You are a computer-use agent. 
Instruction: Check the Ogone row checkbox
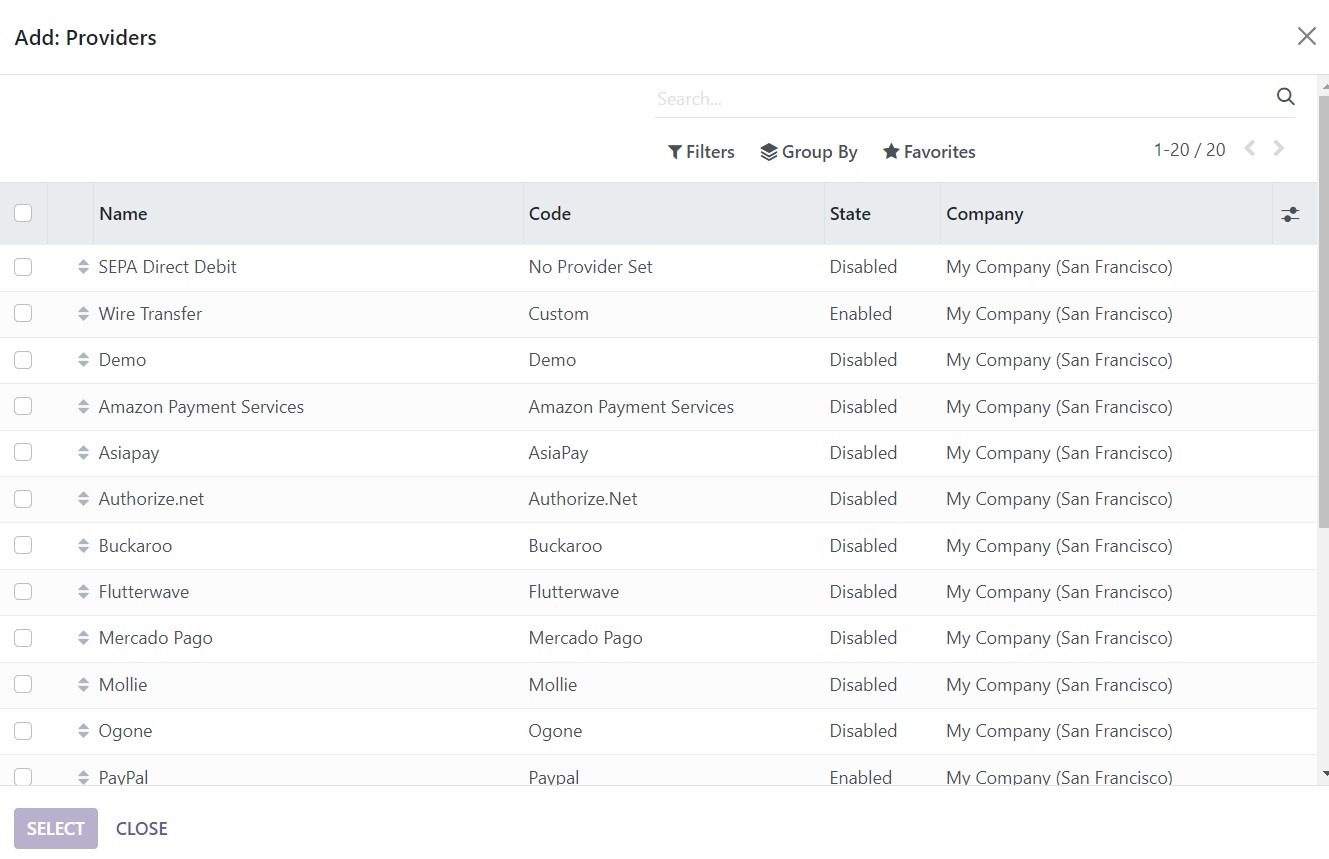tap(23, 731)
